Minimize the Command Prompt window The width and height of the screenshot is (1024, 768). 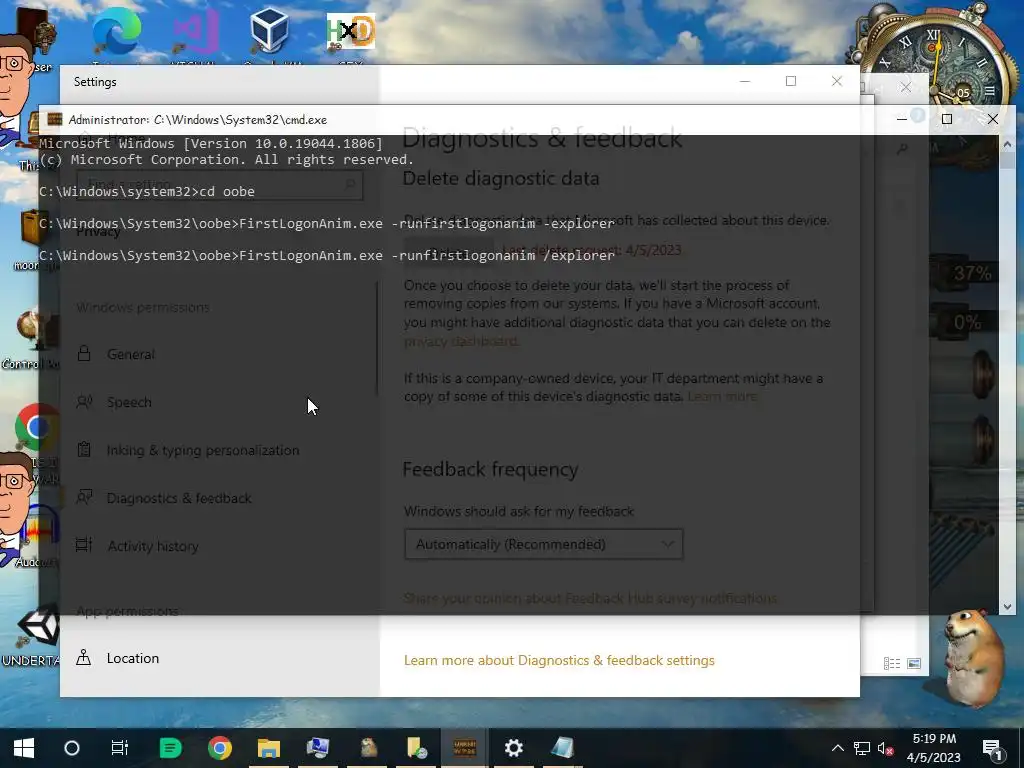(901, 120)
